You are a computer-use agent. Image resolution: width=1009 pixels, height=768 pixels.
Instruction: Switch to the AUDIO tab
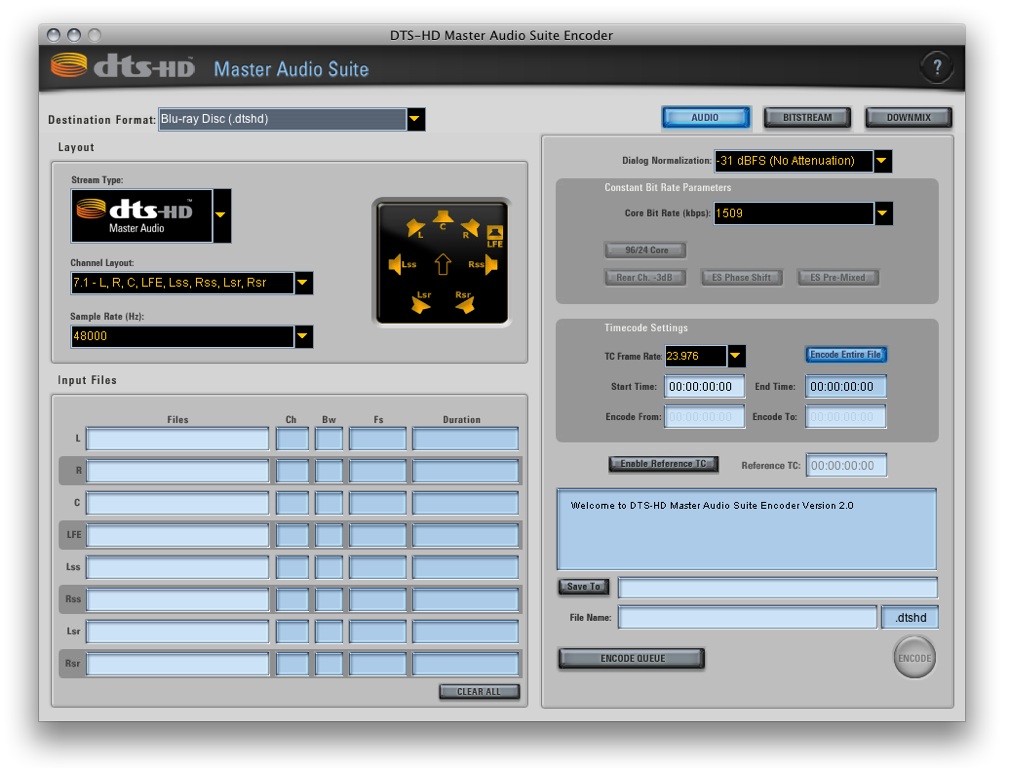[x=705, y=117]
